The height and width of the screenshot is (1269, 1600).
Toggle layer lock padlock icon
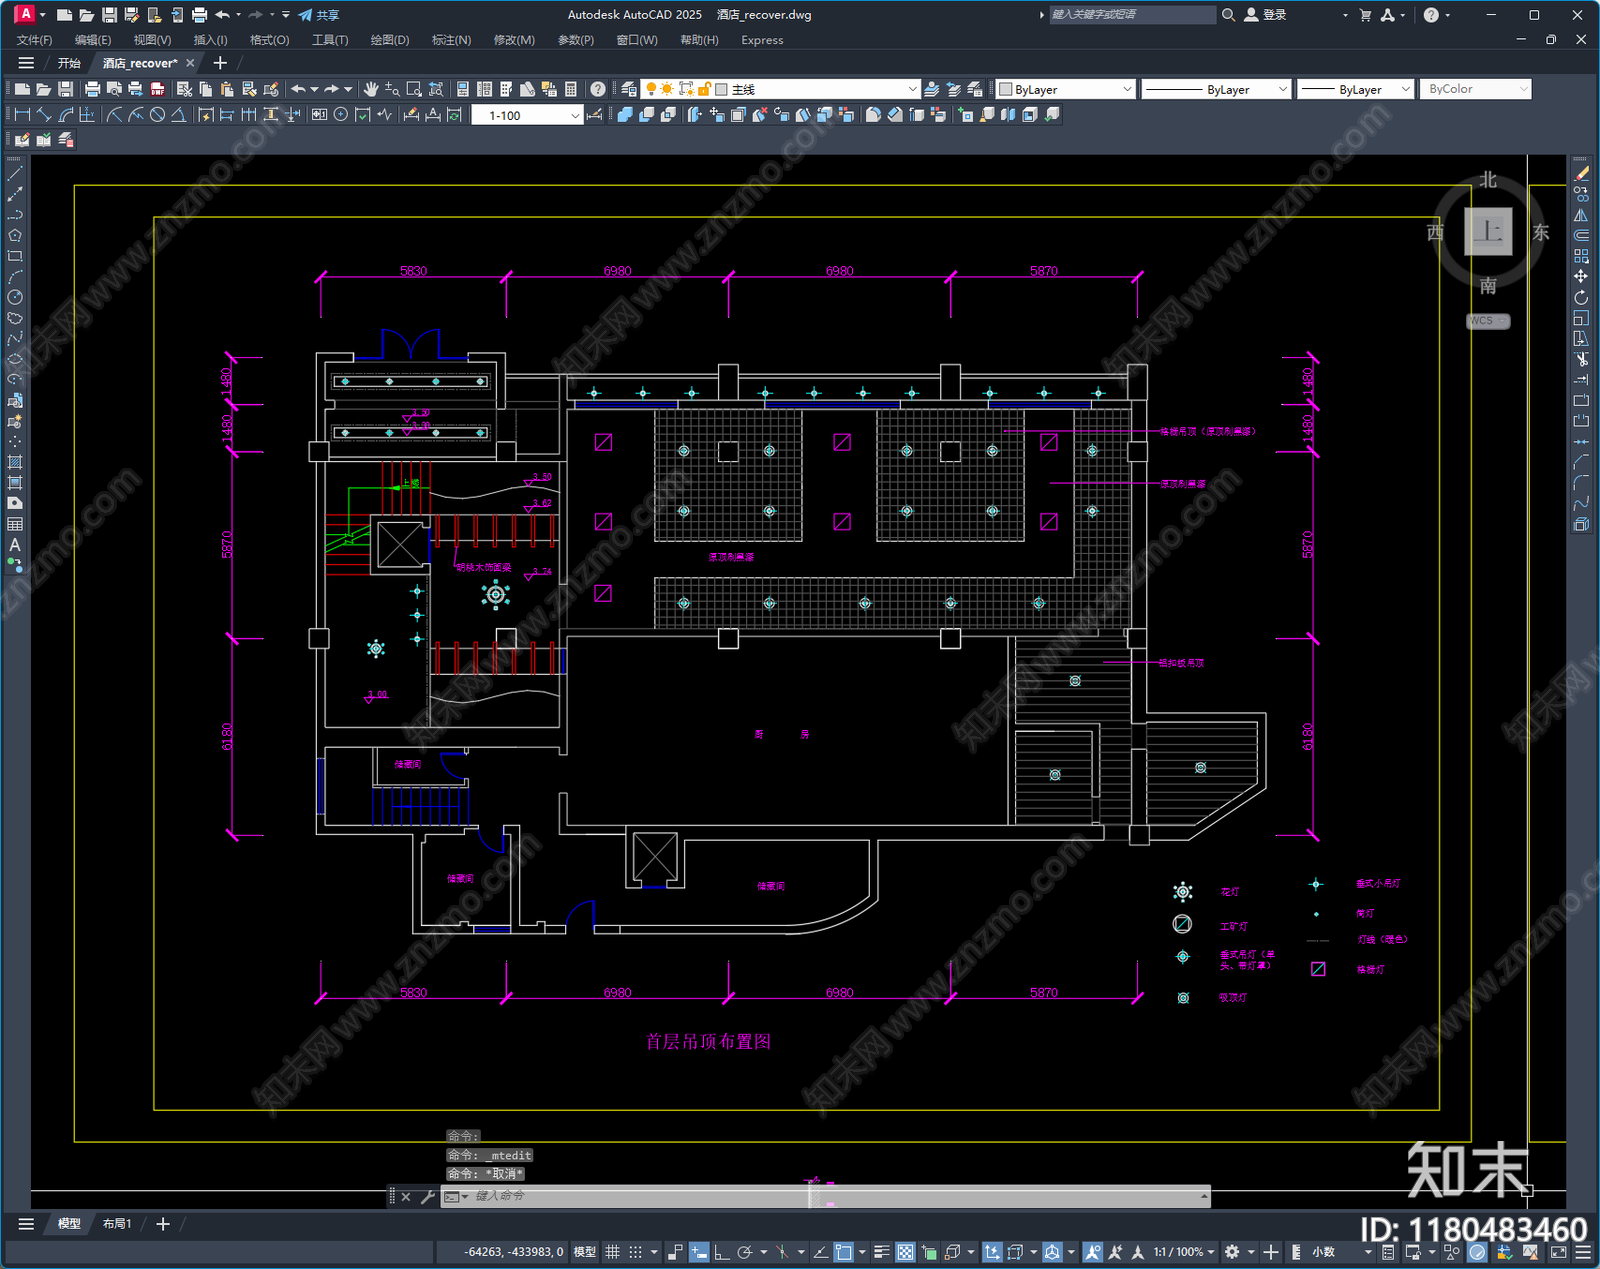[x=704, y=89]
